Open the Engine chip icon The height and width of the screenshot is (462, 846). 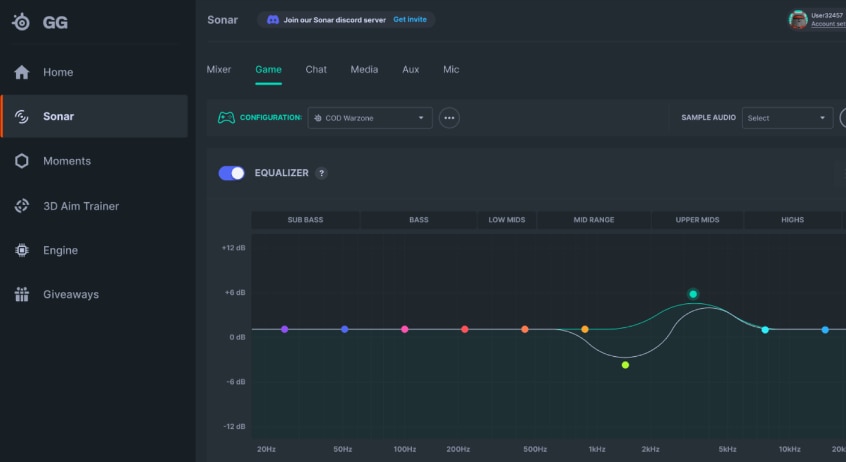[22, 250]
